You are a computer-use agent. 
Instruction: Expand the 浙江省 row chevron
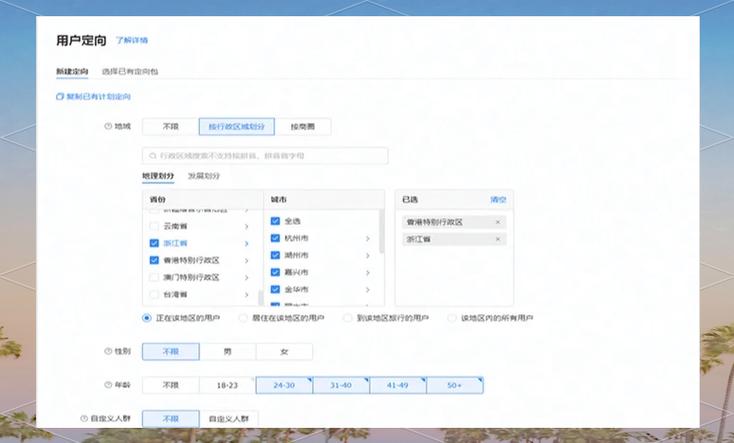click(x=247, y=244)
